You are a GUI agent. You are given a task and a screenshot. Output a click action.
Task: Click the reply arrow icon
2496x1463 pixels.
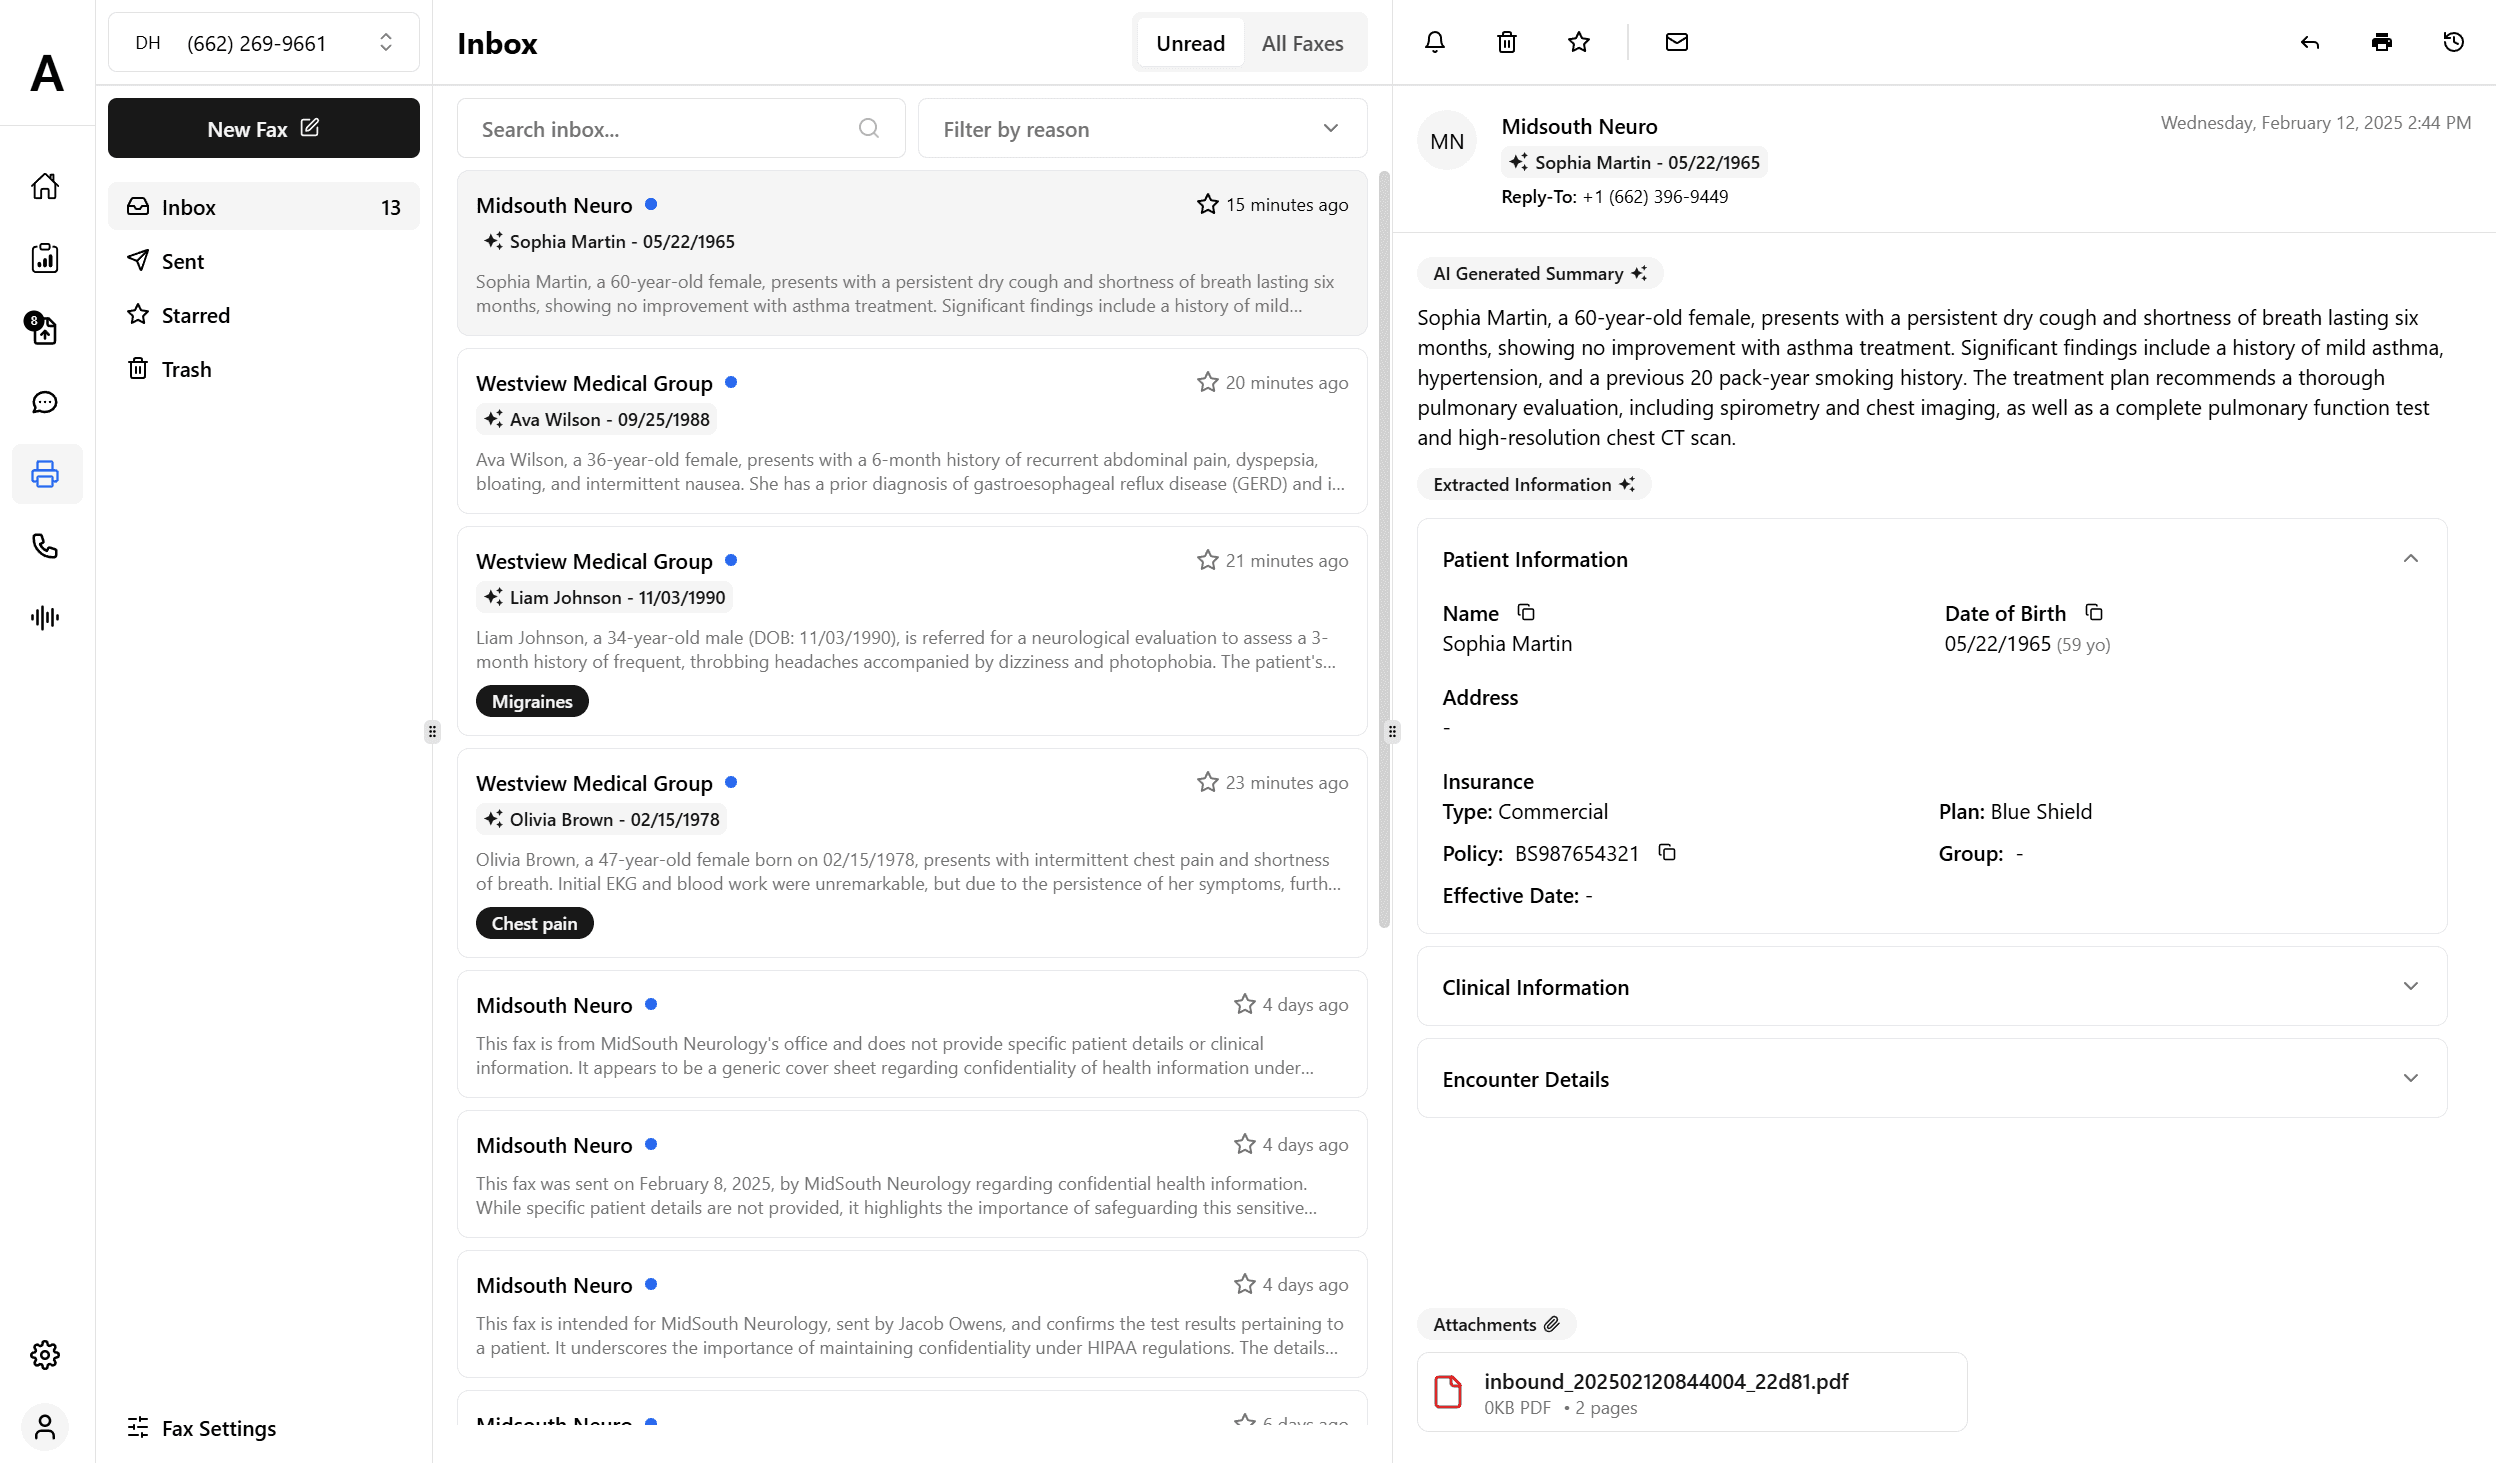tap(2310, 42)
